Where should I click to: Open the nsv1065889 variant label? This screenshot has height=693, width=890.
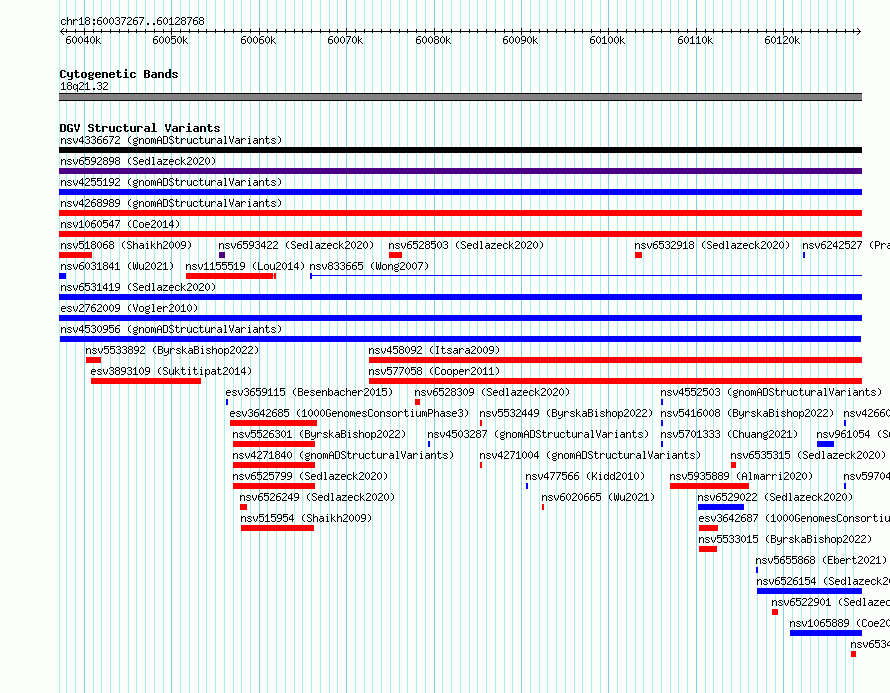839,623
